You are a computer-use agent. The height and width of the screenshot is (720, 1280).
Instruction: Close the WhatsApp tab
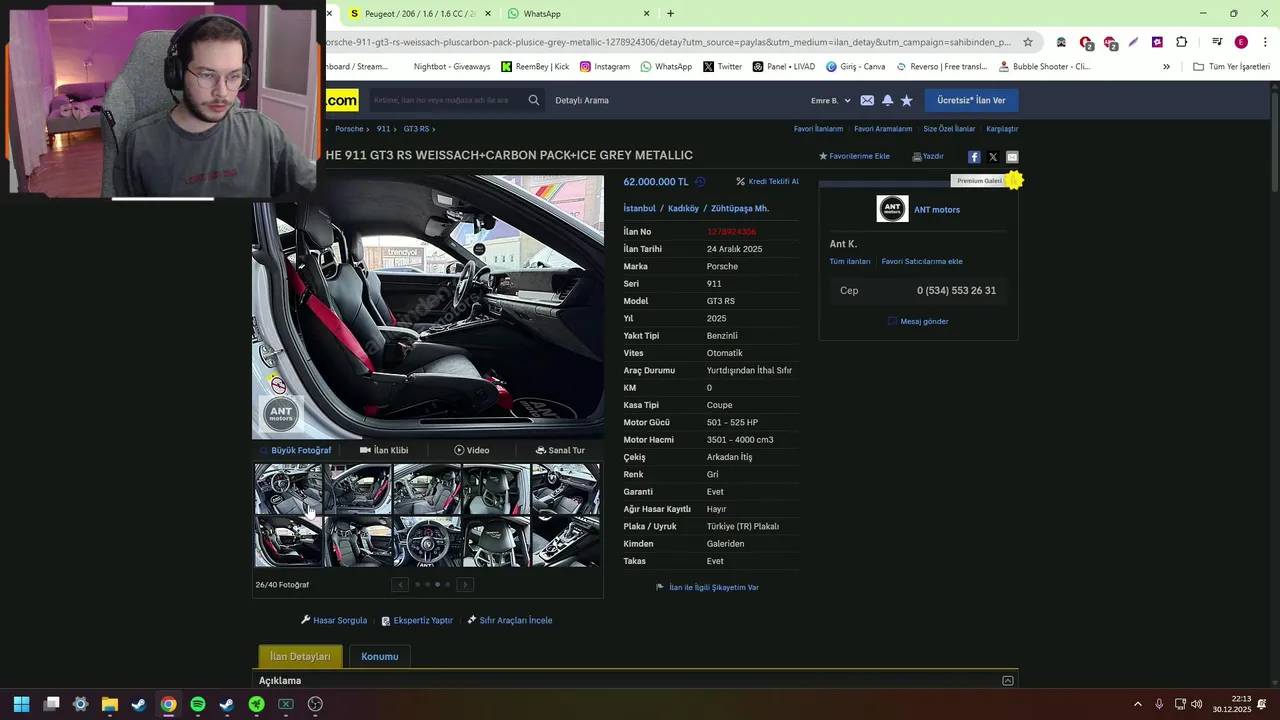coord(646,14)
